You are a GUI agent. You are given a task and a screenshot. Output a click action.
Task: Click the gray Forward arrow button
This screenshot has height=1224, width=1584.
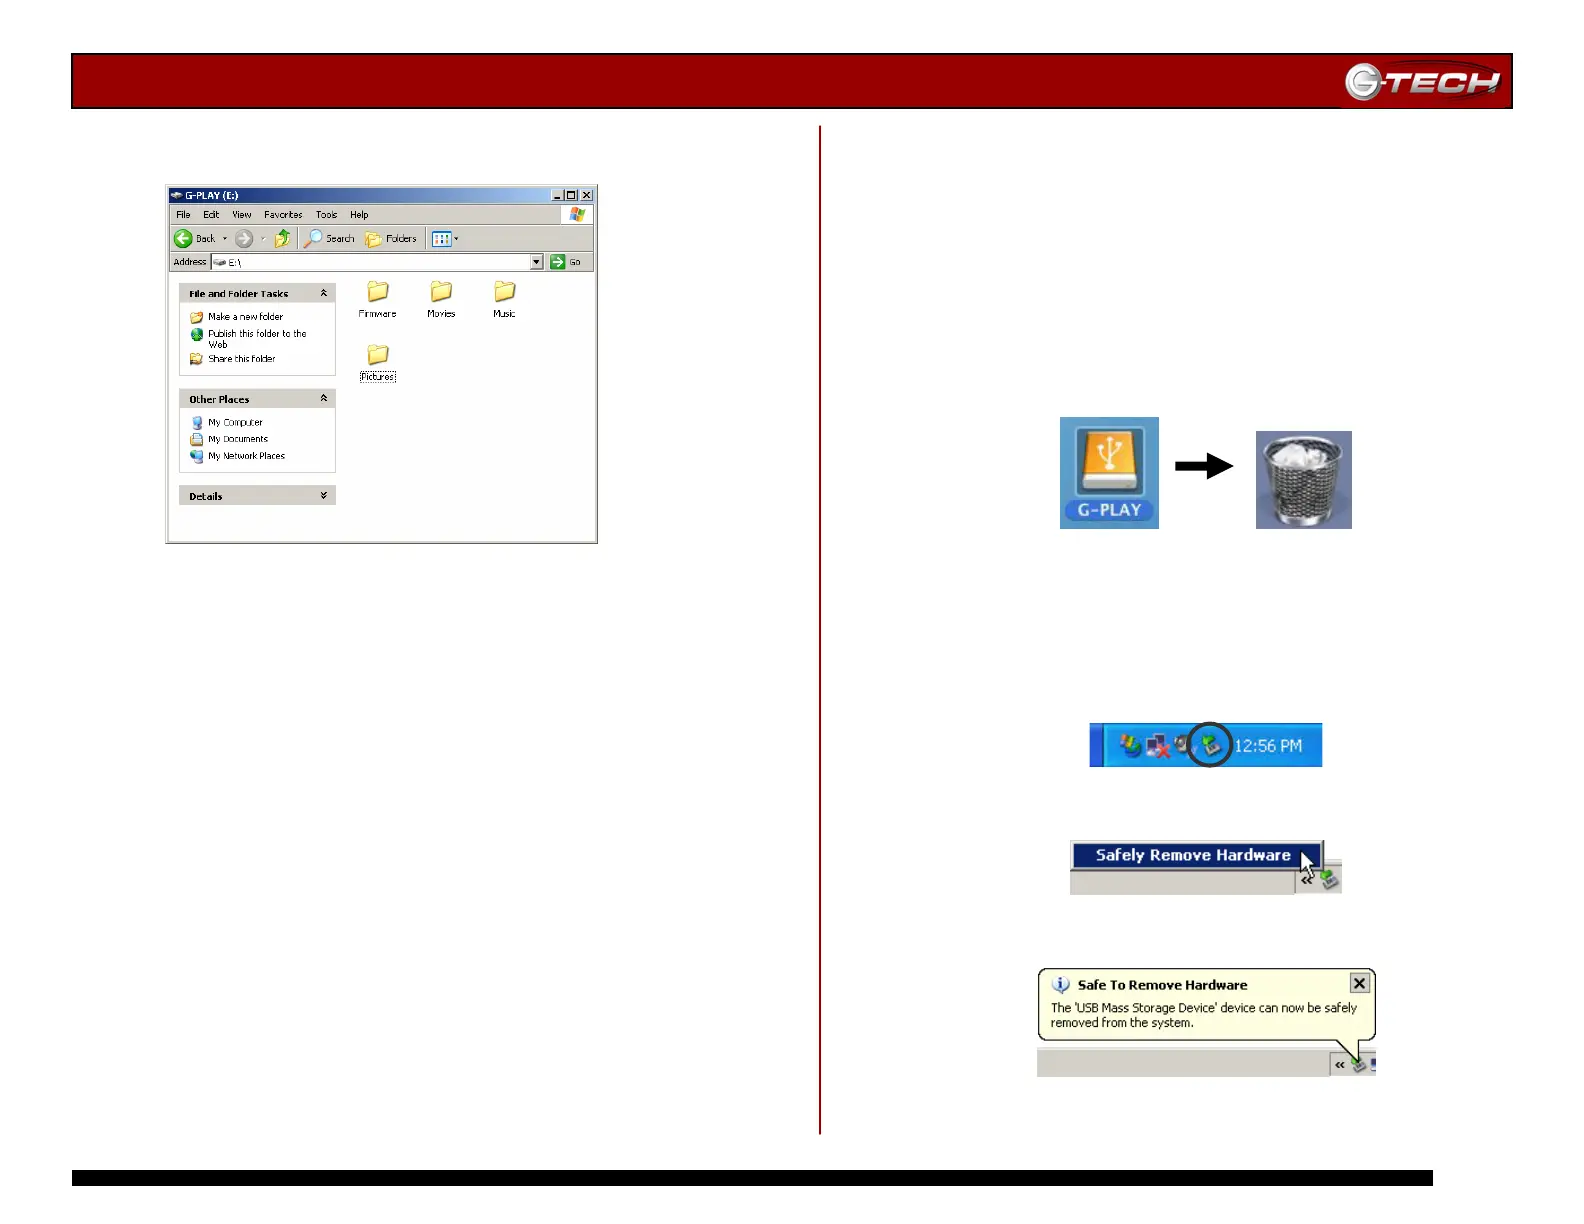pyautogui.click(x=244, y=239)
